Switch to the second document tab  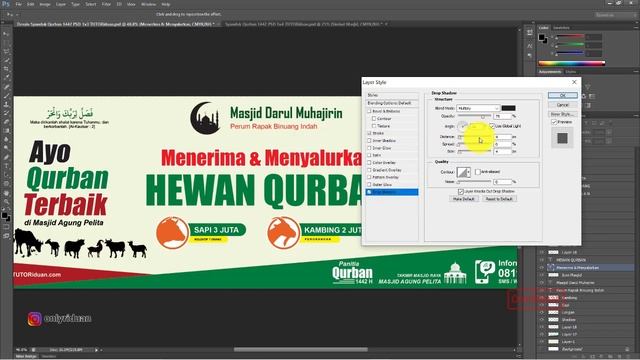click(x=306, y=24)
